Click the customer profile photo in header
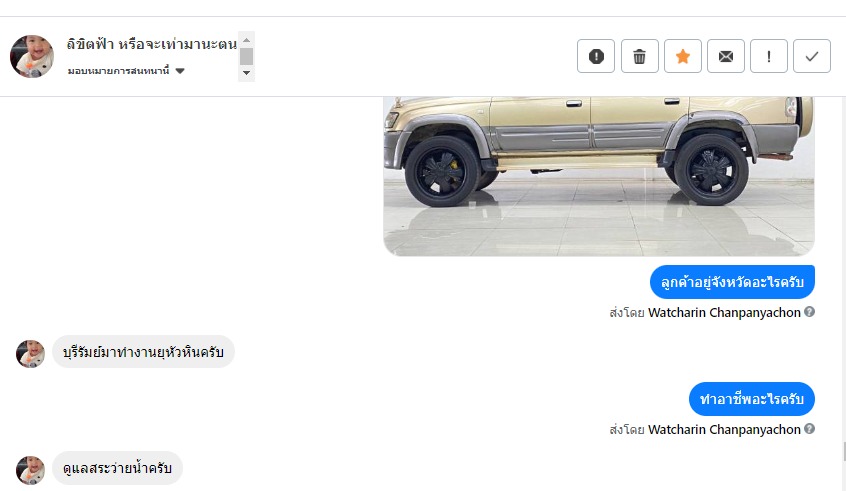This screenshot has height=491, width=846. pos(32,56)
